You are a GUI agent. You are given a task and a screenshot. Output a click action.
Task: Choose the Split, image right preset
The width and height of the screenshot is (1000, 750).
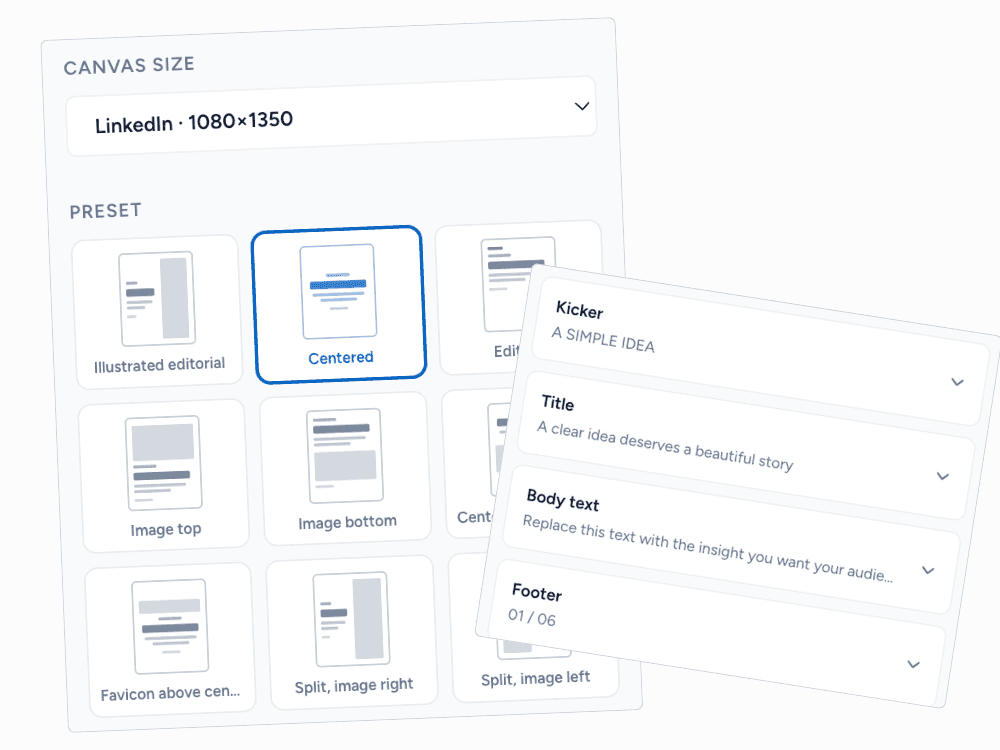[353, 633]
